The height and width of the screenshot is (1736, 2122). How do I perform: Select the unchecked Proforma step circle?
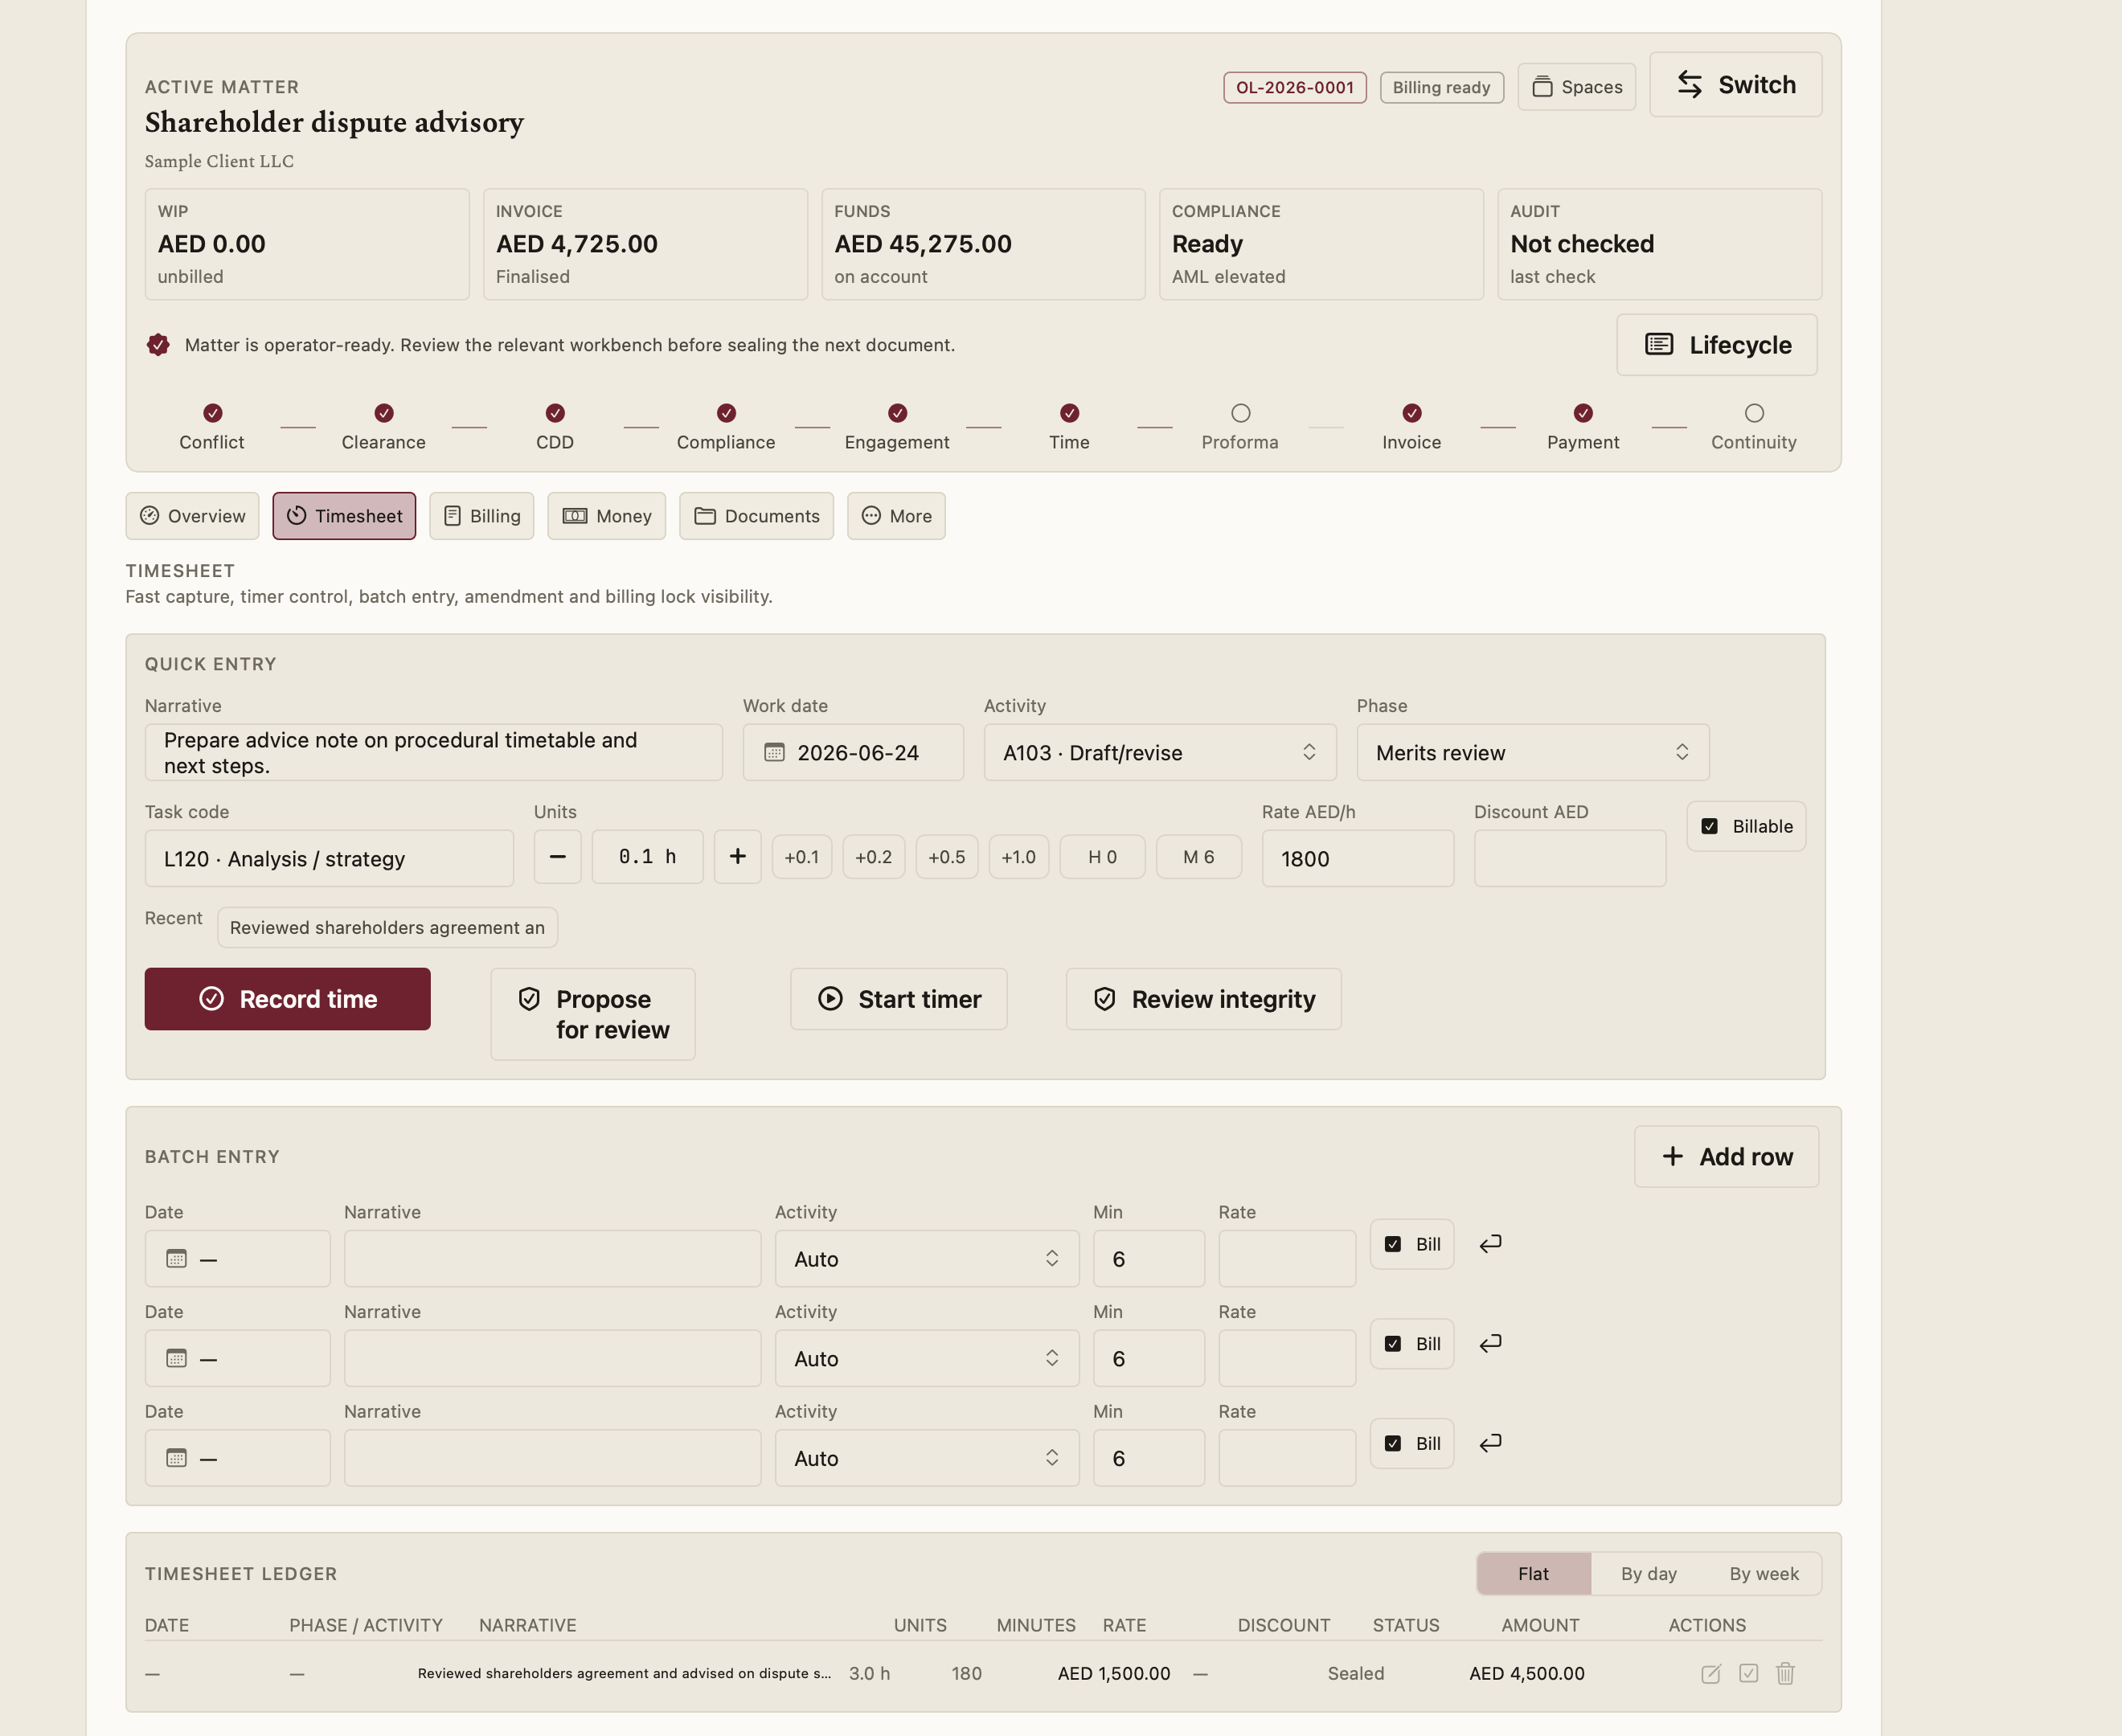point(1241,413)
